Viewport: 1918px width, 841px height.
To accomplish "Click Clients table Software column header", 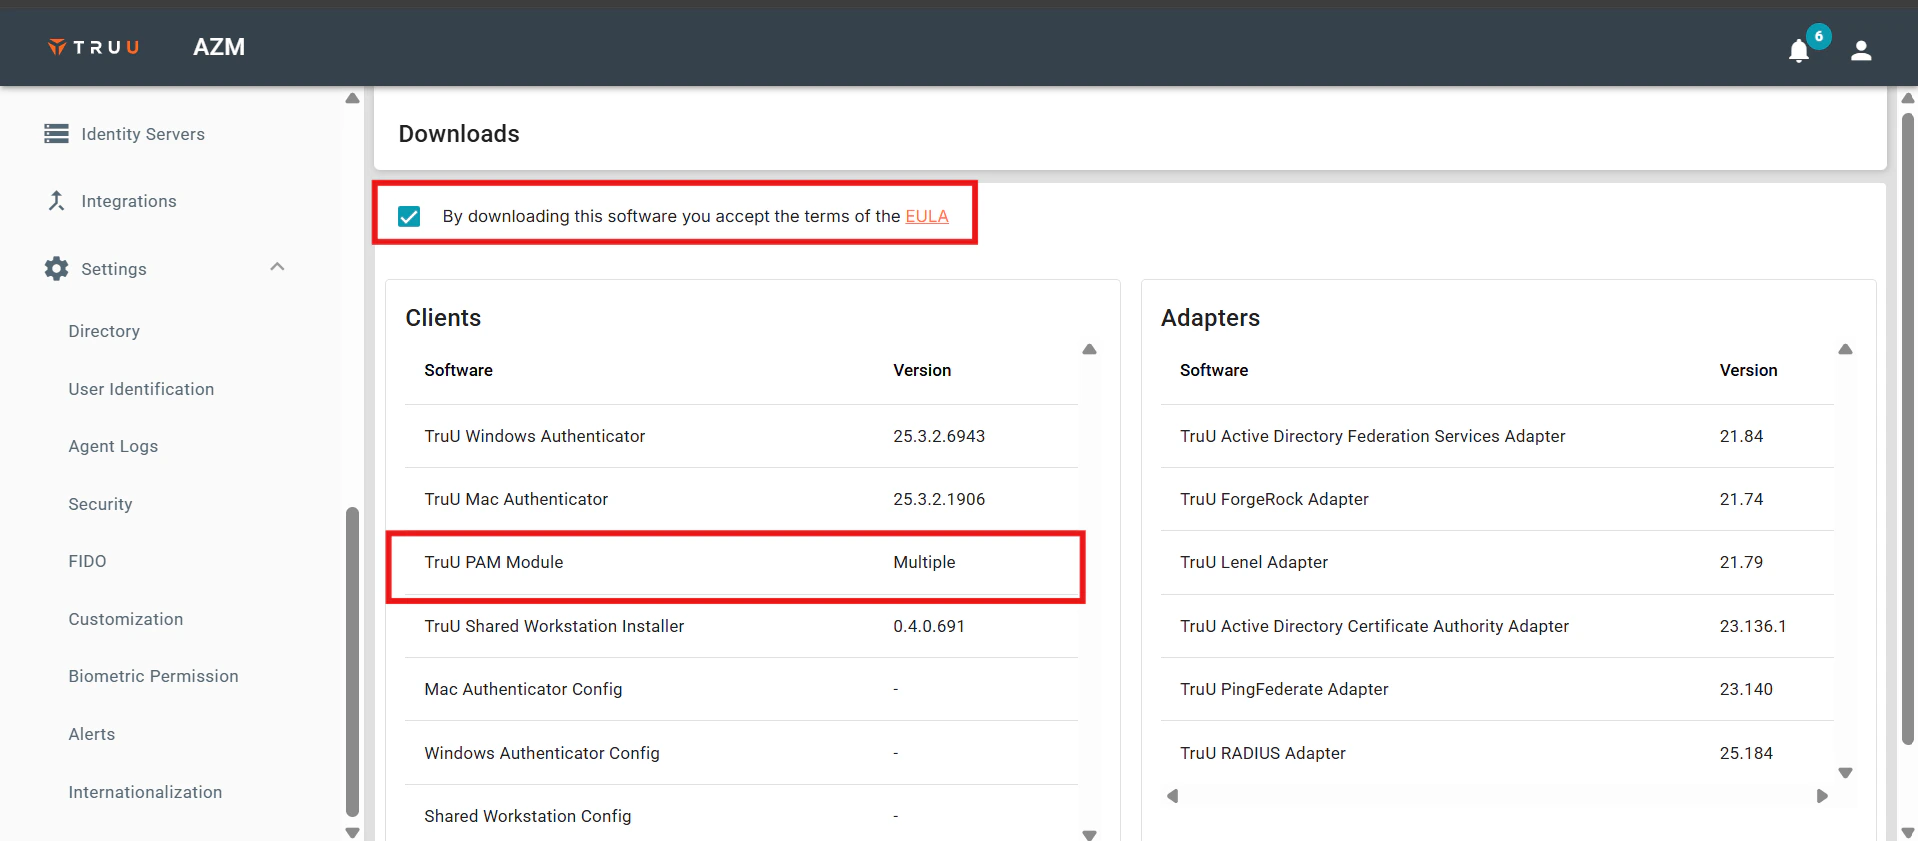I will (458, 370).
